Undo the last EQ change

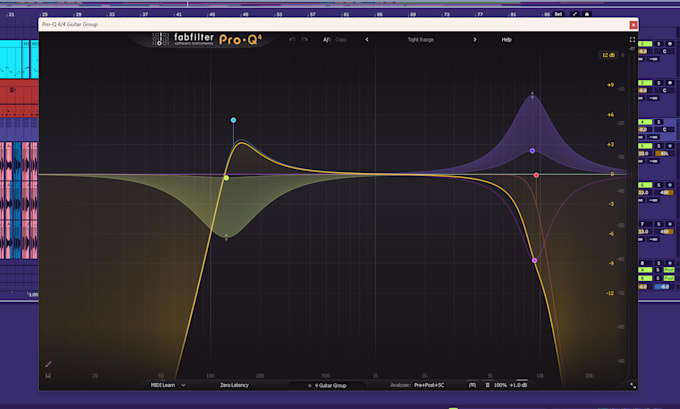point(292,39)
